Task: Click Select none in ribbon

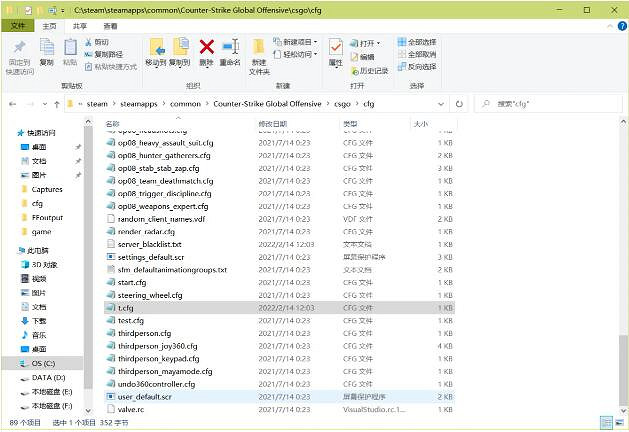Action: point(417,54)
